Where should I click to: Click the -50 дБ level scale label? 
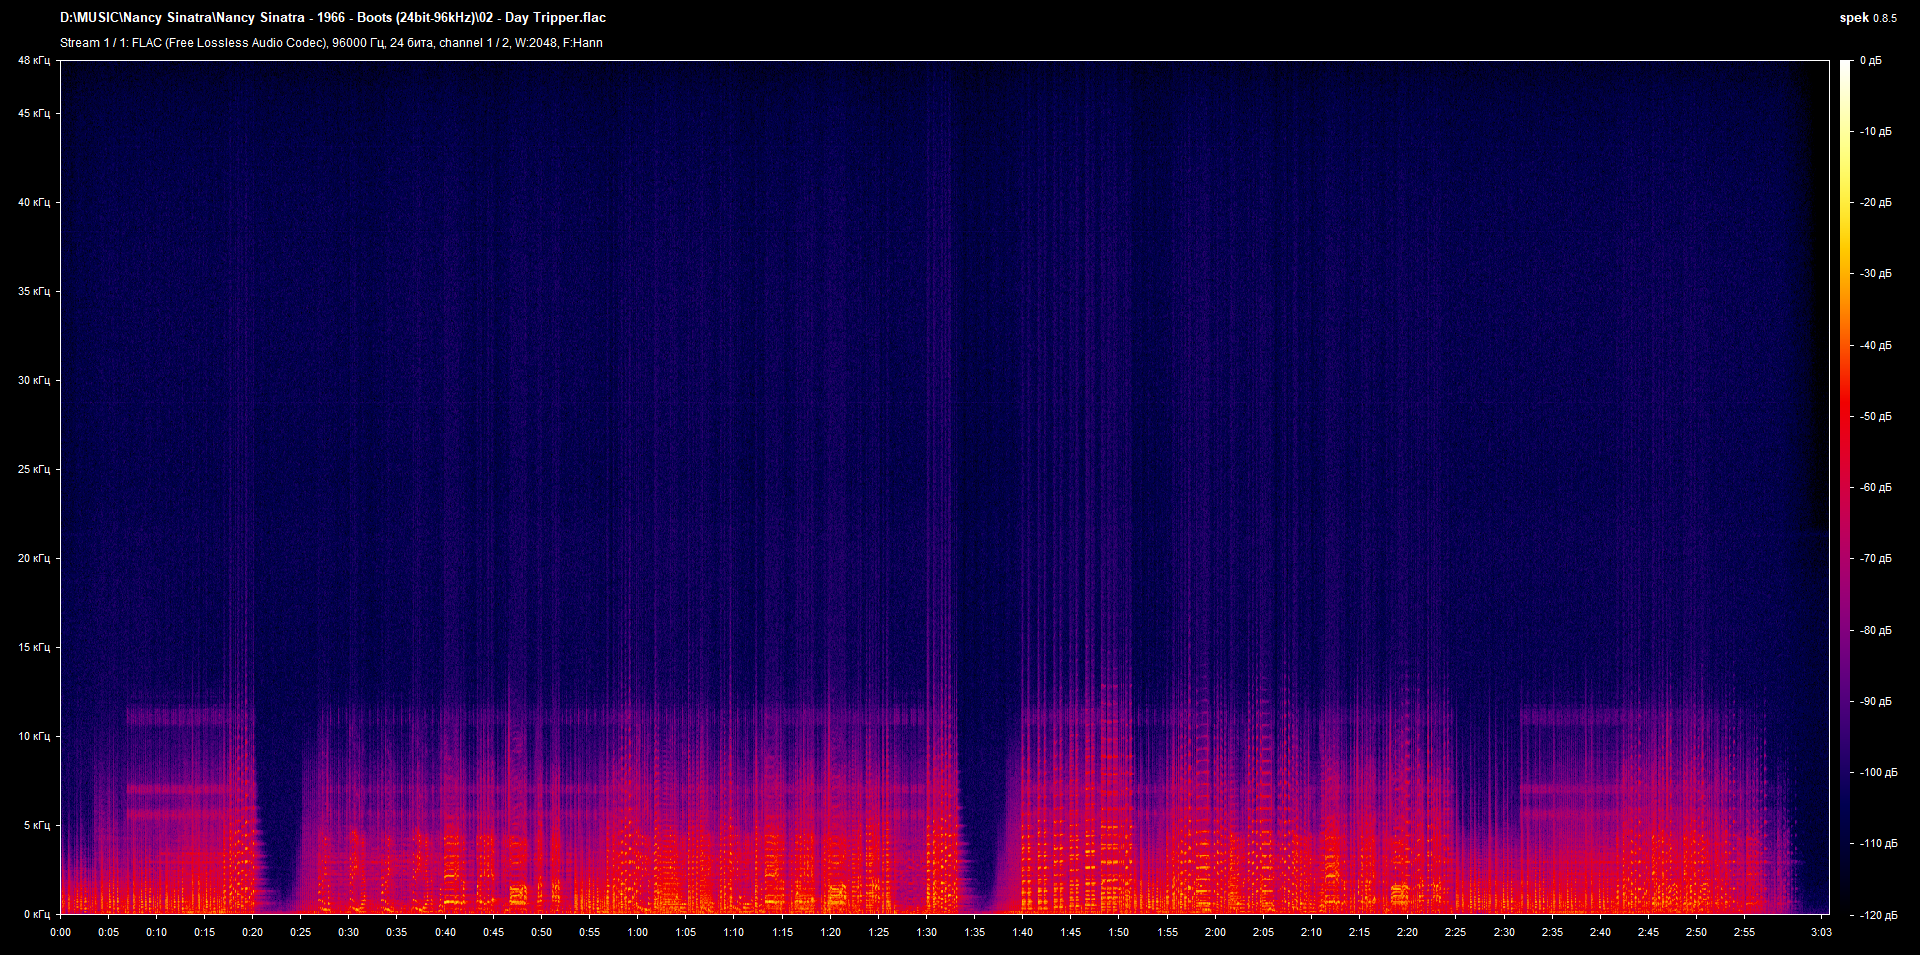[1875, 417]
